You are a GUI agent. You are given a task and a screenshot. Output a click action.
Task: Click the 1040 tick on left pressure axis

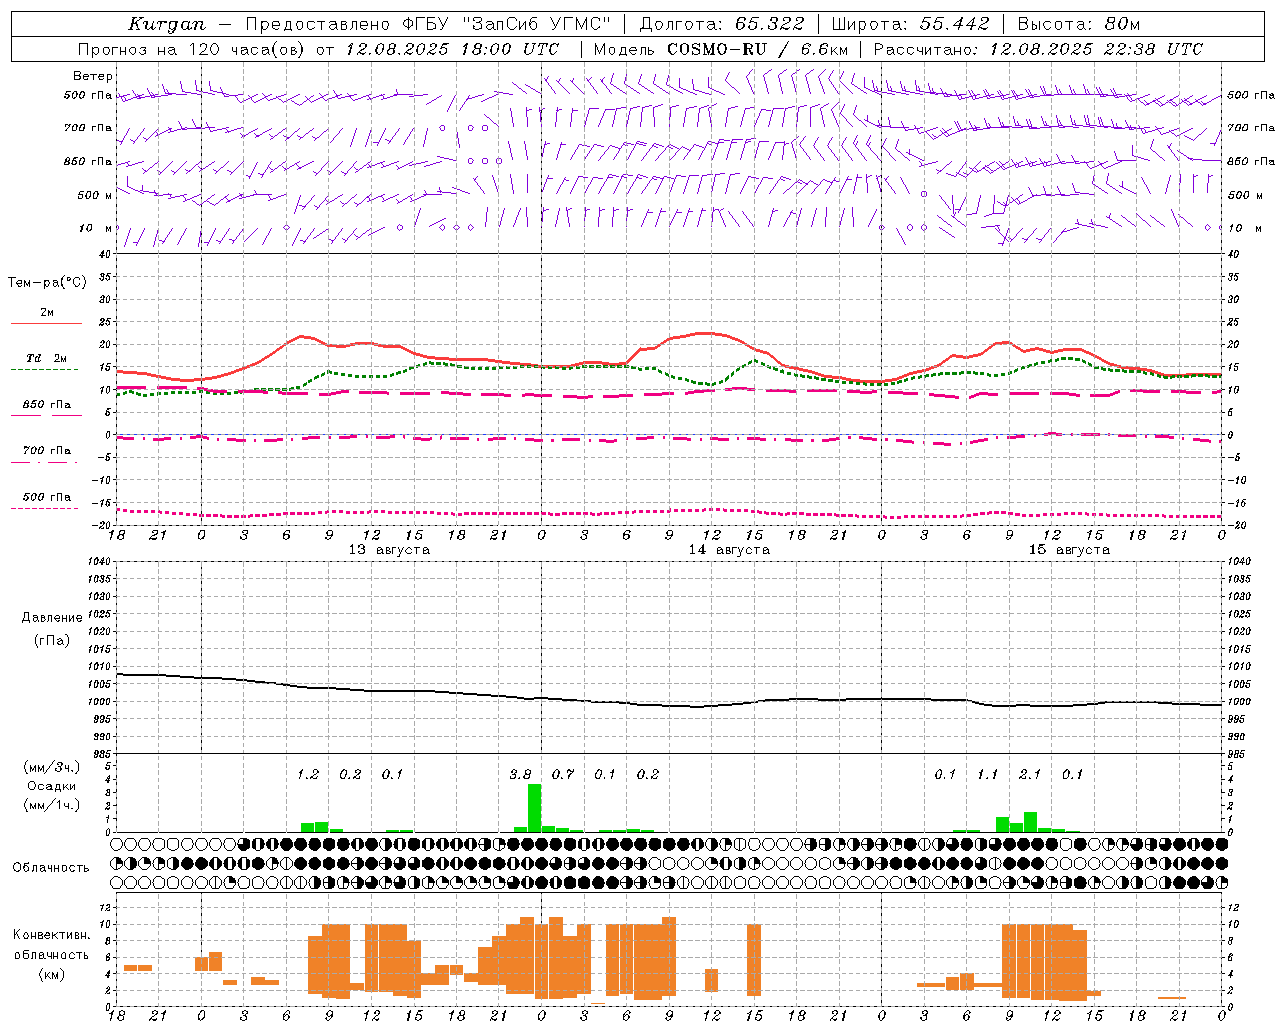(99, 562)
